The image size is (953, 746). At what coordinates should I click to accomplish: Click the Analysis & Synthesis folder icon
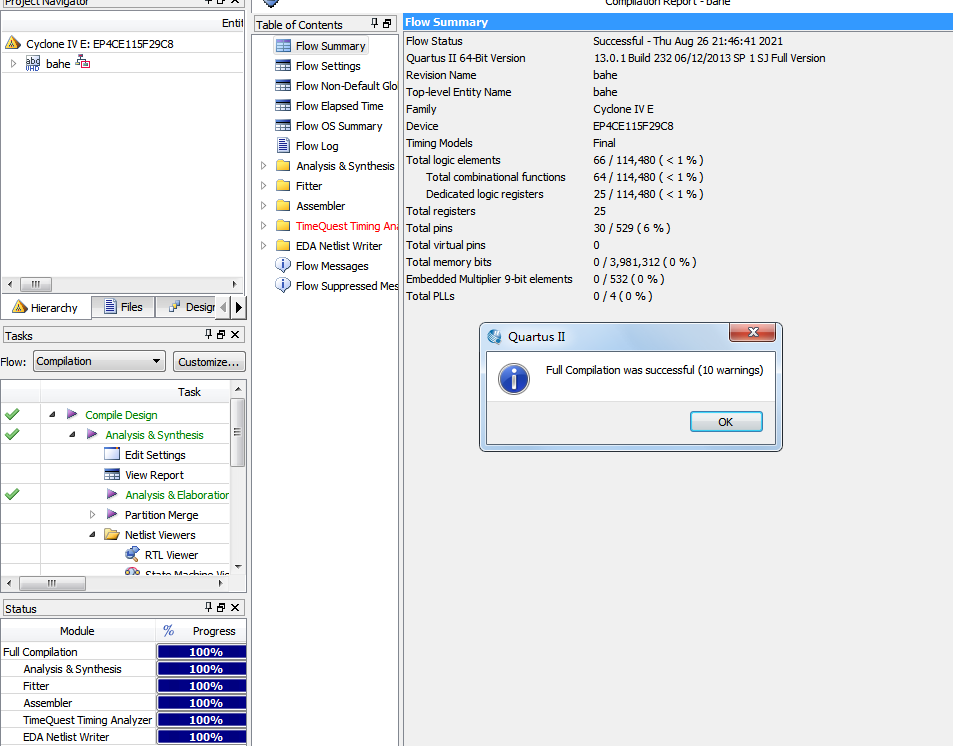[x=283, y=165]
